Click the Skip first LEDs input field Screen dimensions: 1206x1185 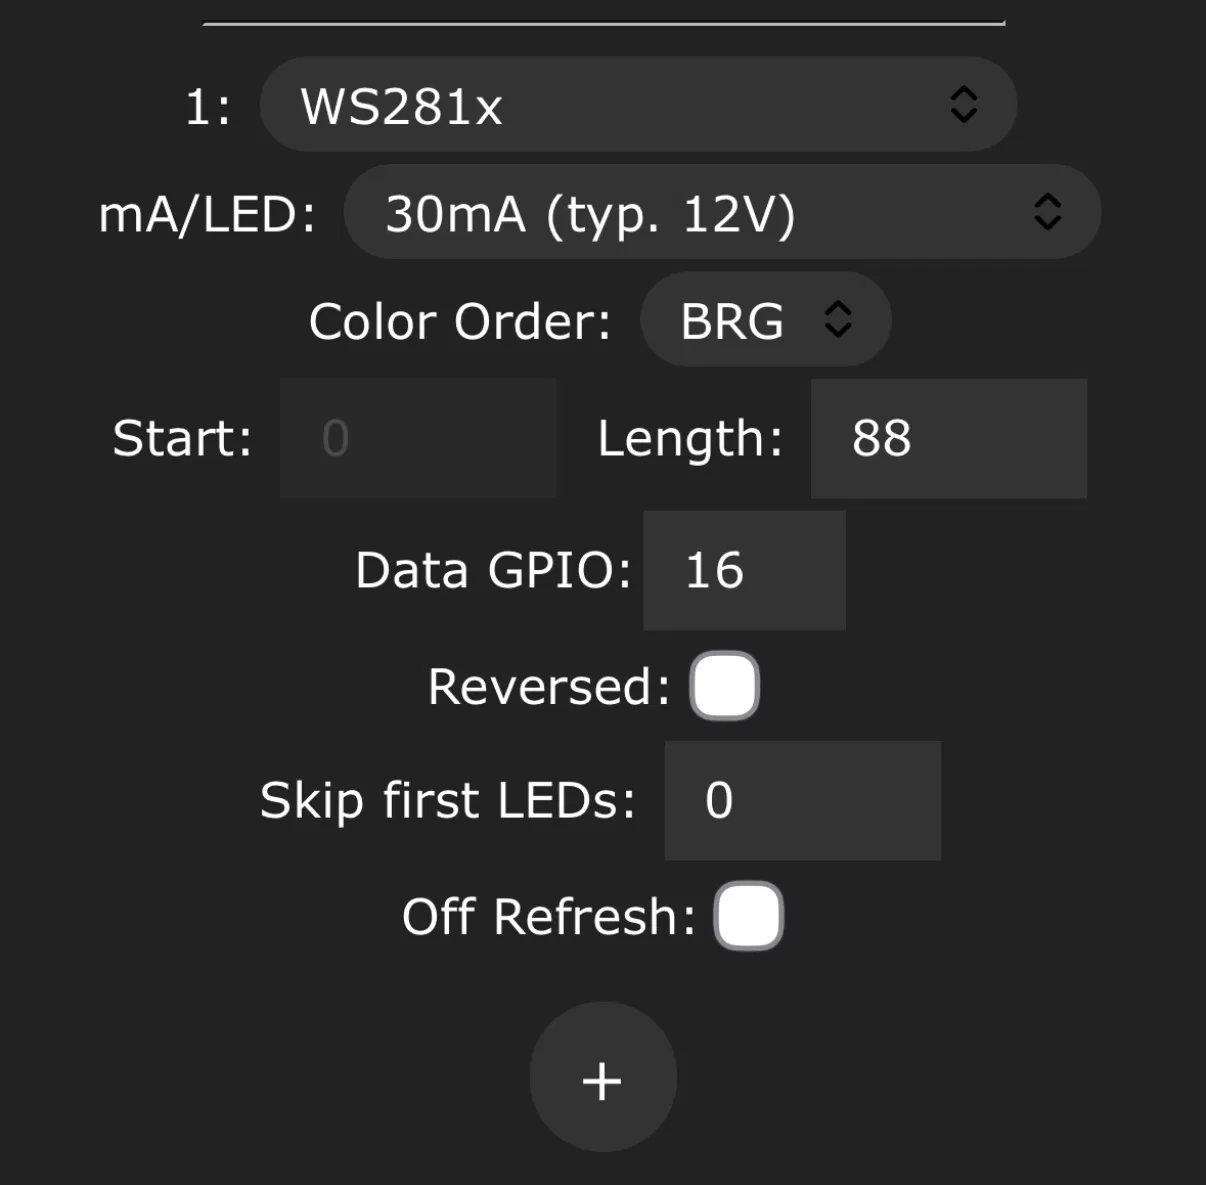coord(802,800)
